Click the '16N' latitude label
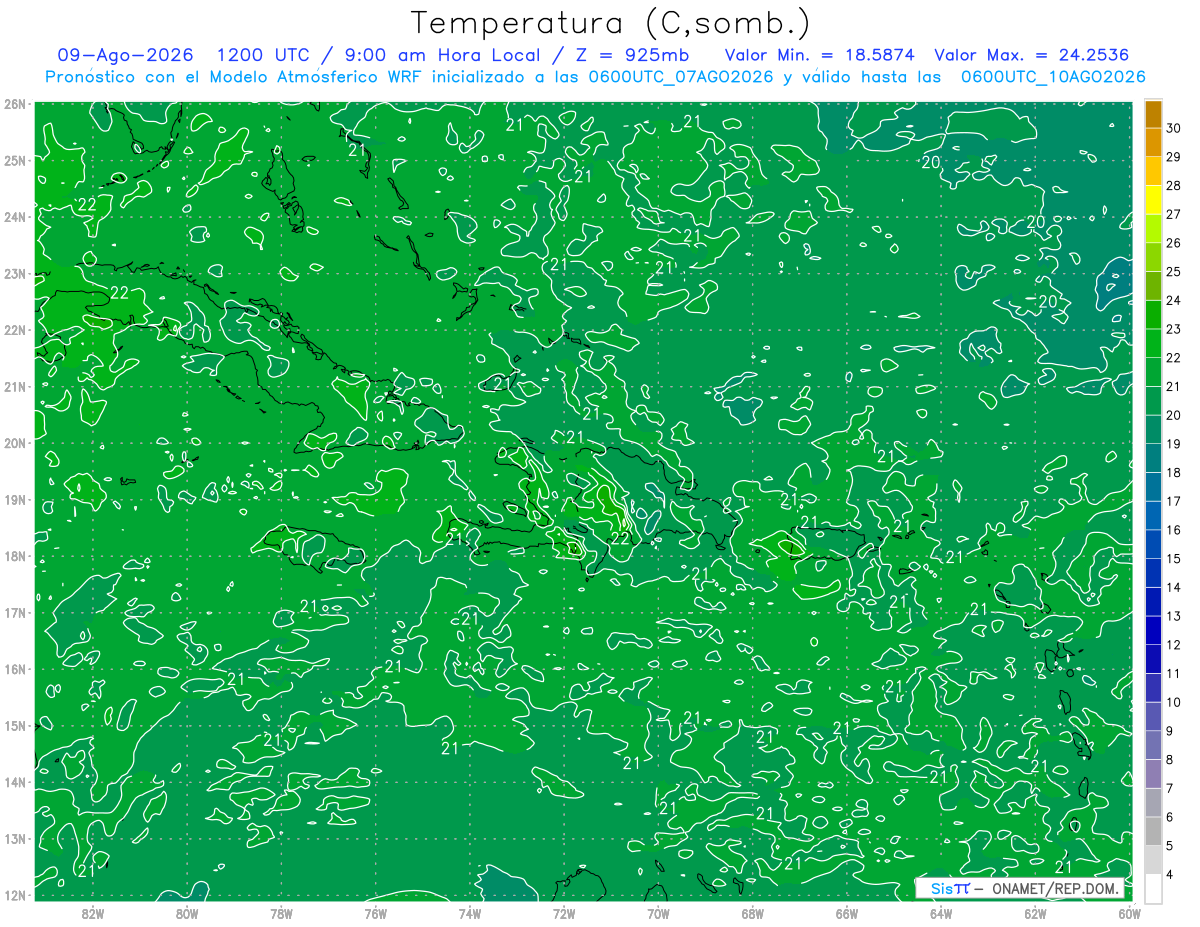This screenshot has width=1200, height=927. click(x=15, y=669)
